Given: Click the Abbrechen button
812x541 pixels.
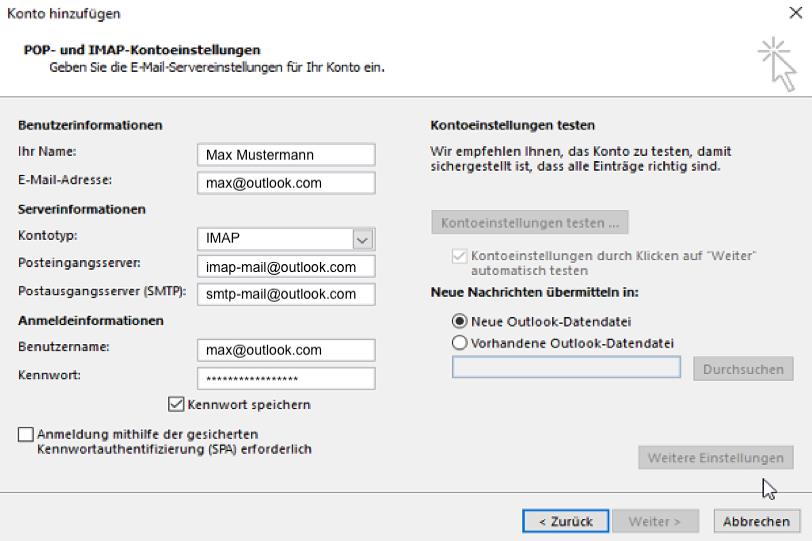Looking at the screenshot, I should coord(757,521).
